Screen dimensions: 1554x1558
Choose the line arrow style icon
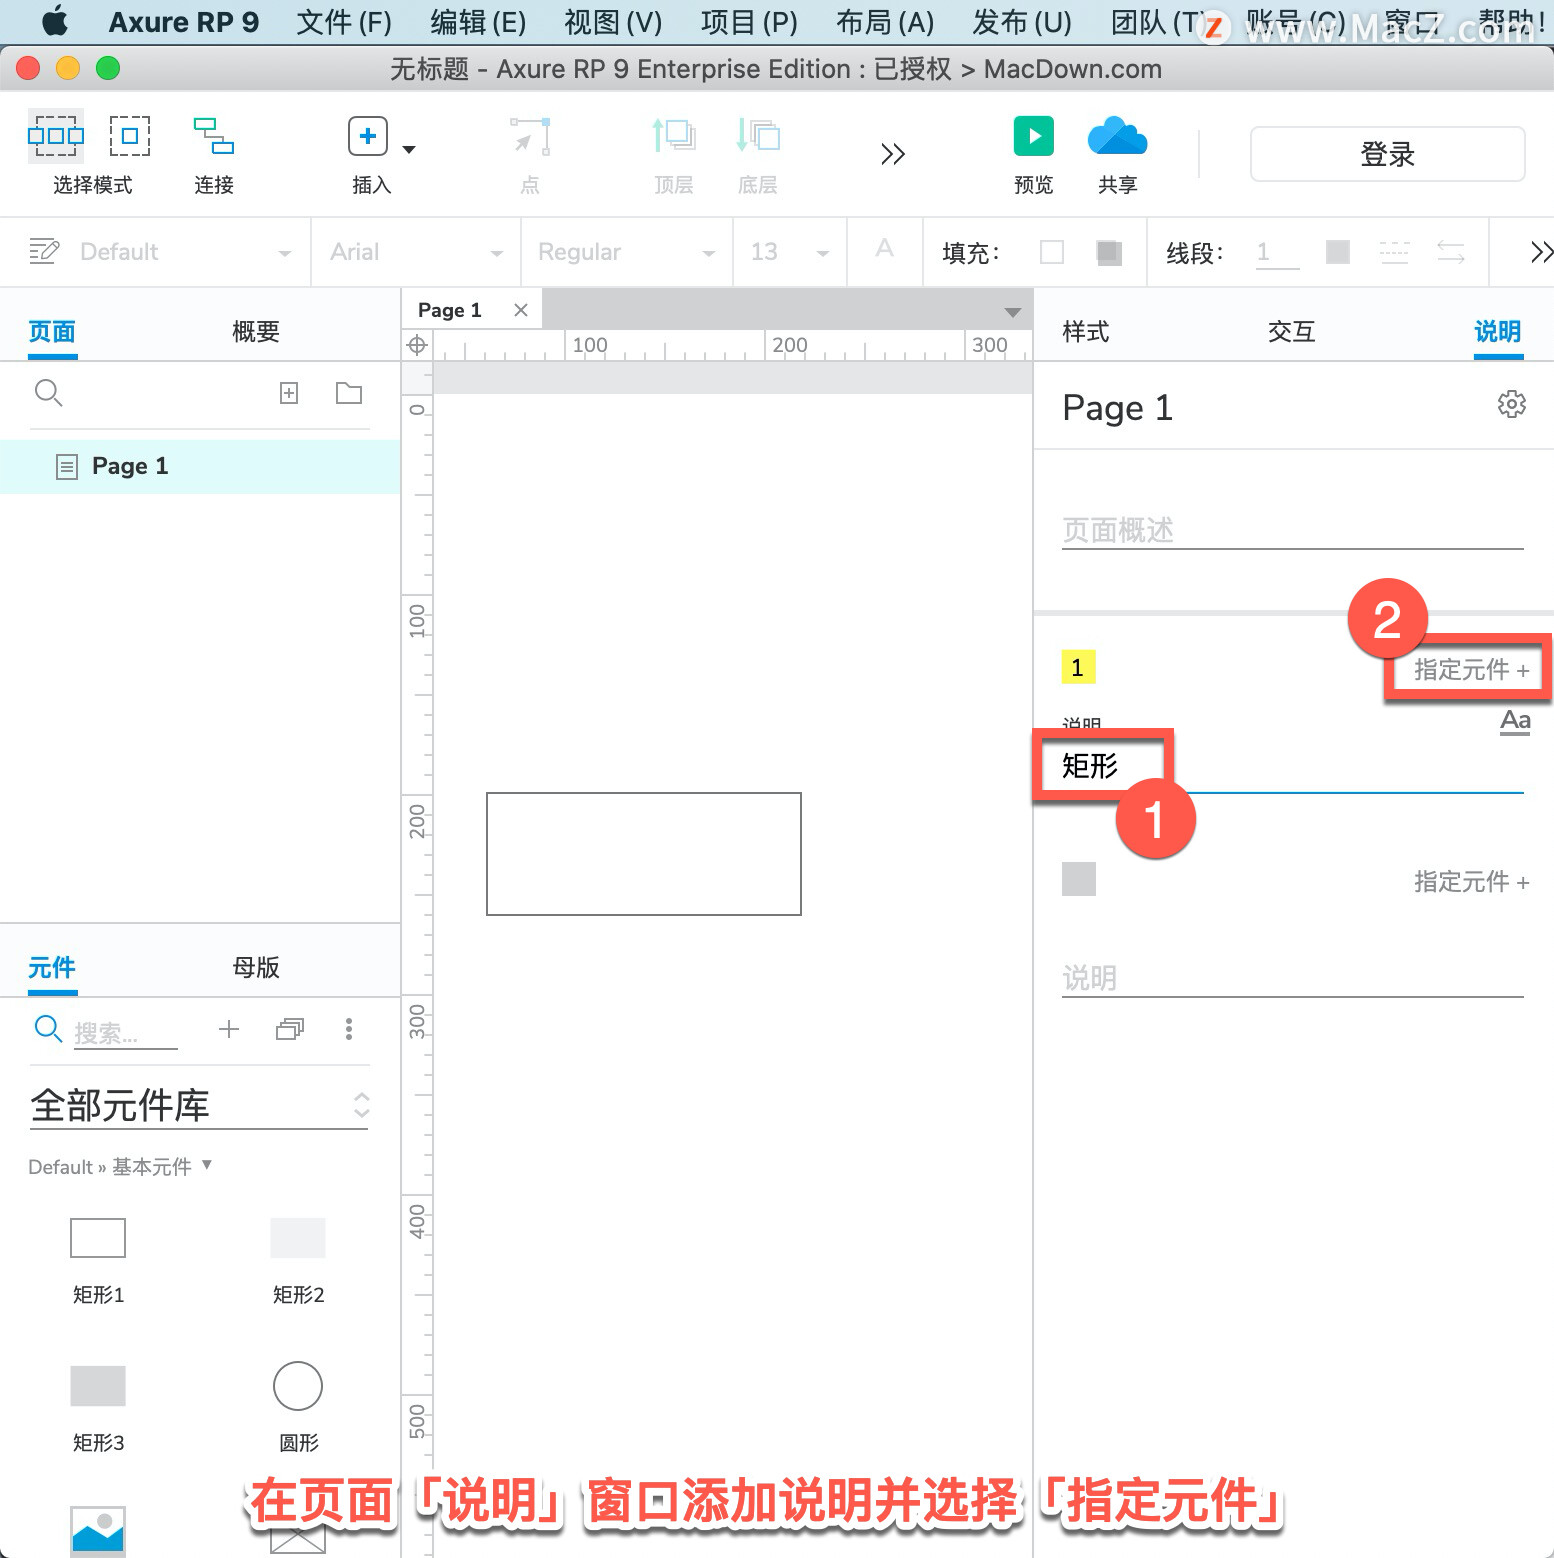(x=1451, y=252)
